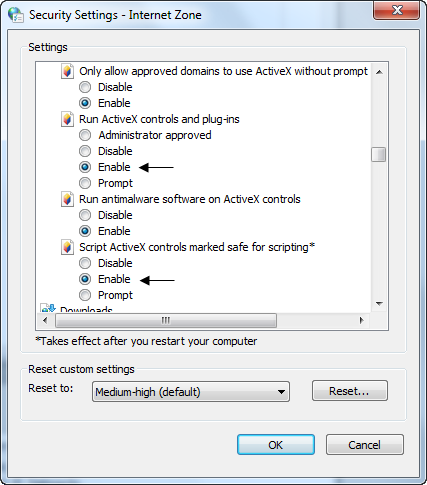Click the icon beside Run antimalware software setting
Image resolution: width=427 pixels, height=485 pixels.
click(67, 199)
